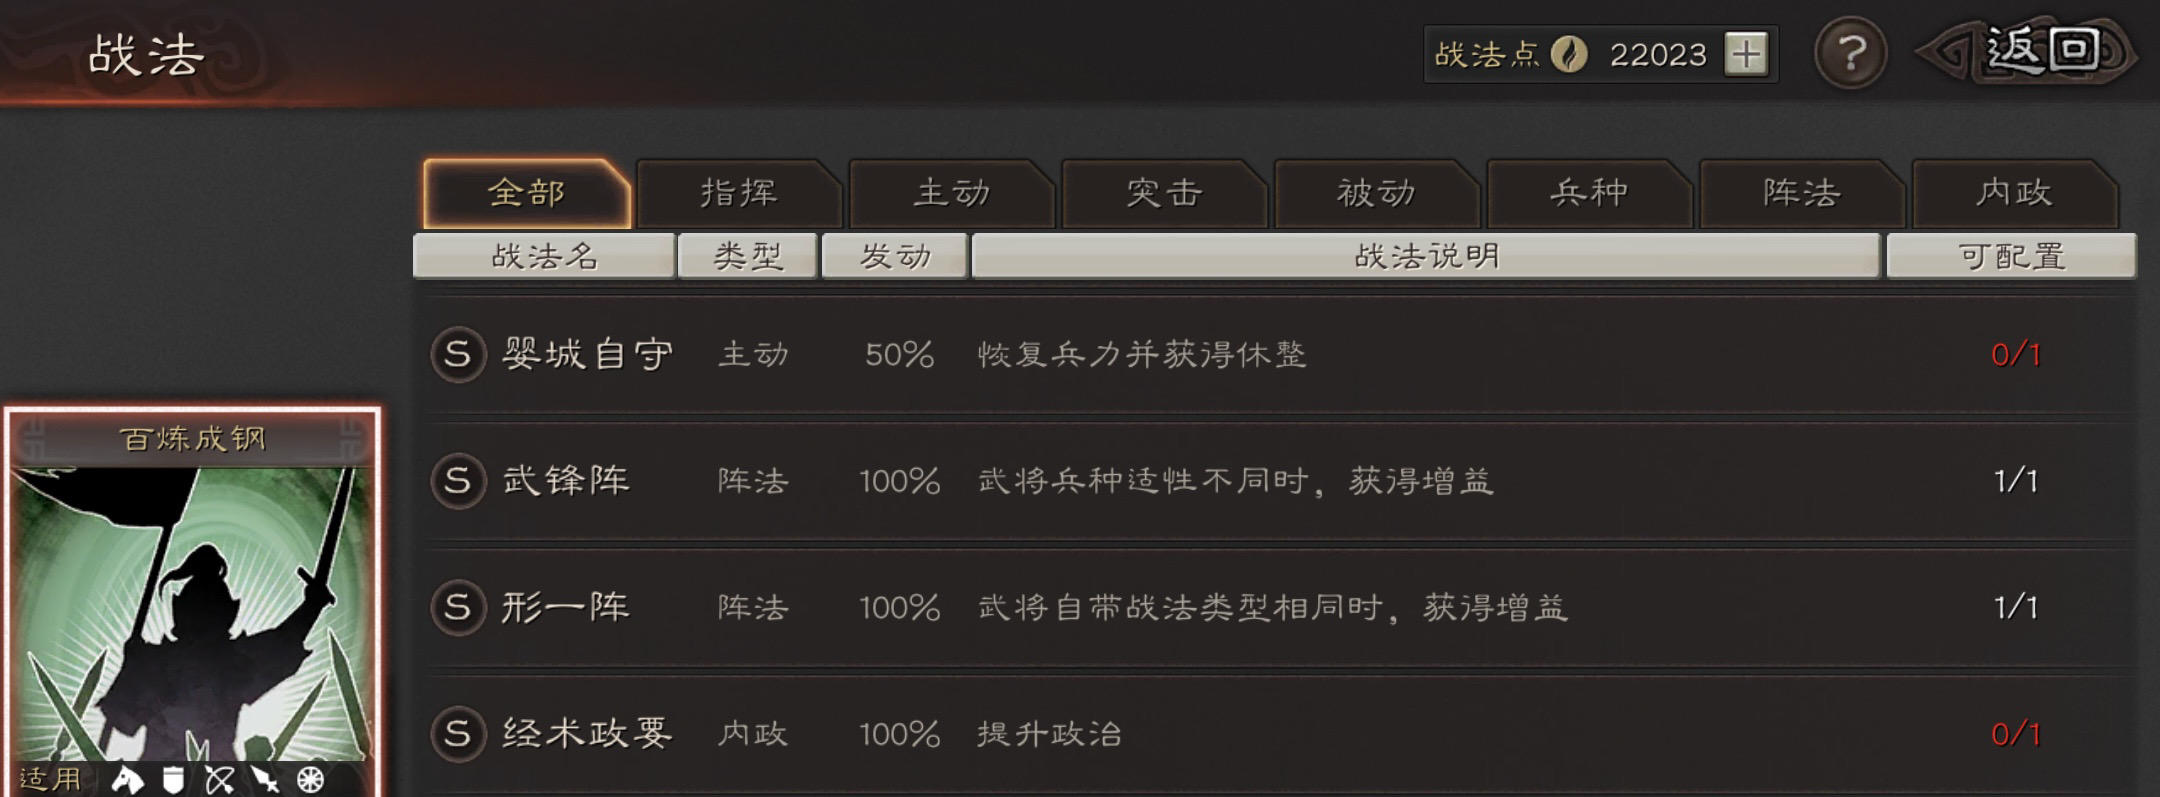Image resolution: width=2160 pixels, height=797 pixels.
Task: Click the S rank badge of 经术政要
Action: pos(458,734)
